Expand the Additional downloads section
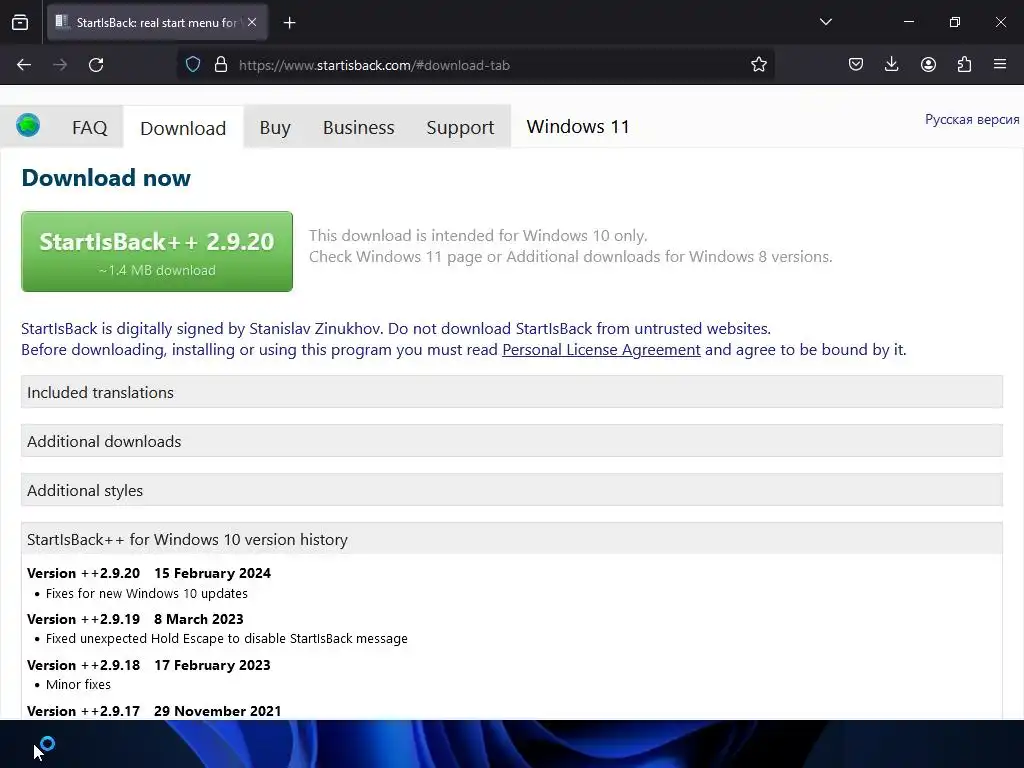 coord(512,441)
